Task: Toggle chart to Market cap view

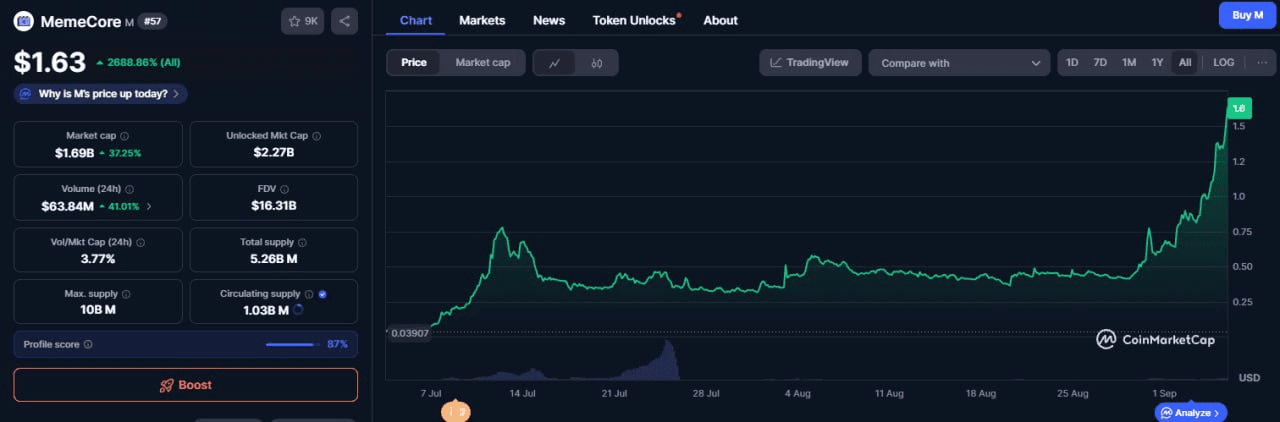Action: coord(483,62)
